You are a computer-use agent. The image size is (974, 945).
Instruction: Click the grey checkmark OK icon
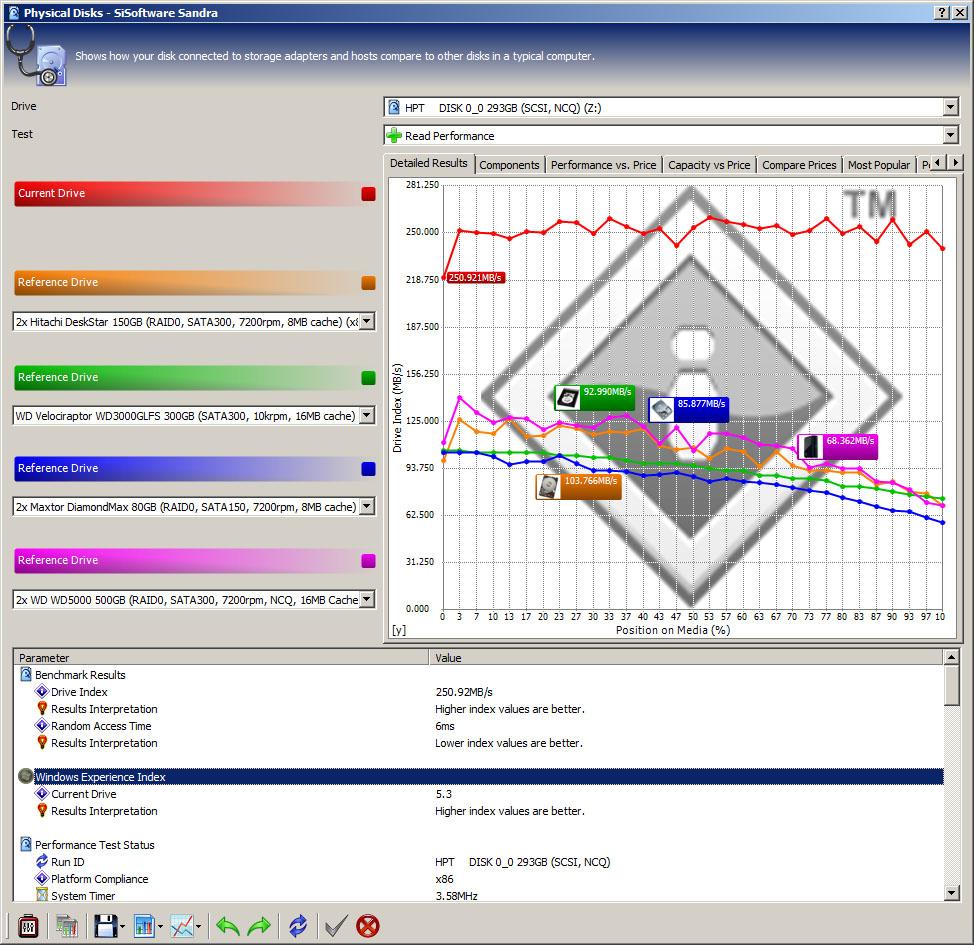coord(336,926)
